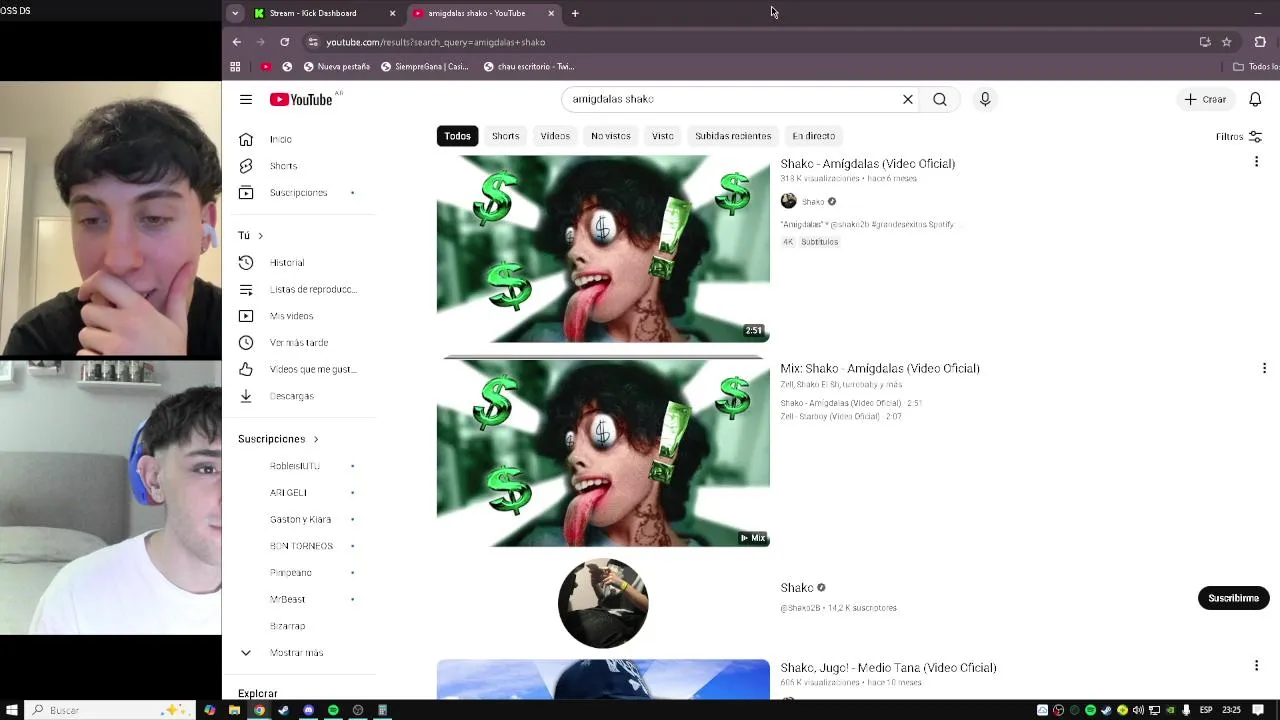Reload the page with refresh icon
The height and width of the screenshot is (720, 1280).
(x=285, y=42)
